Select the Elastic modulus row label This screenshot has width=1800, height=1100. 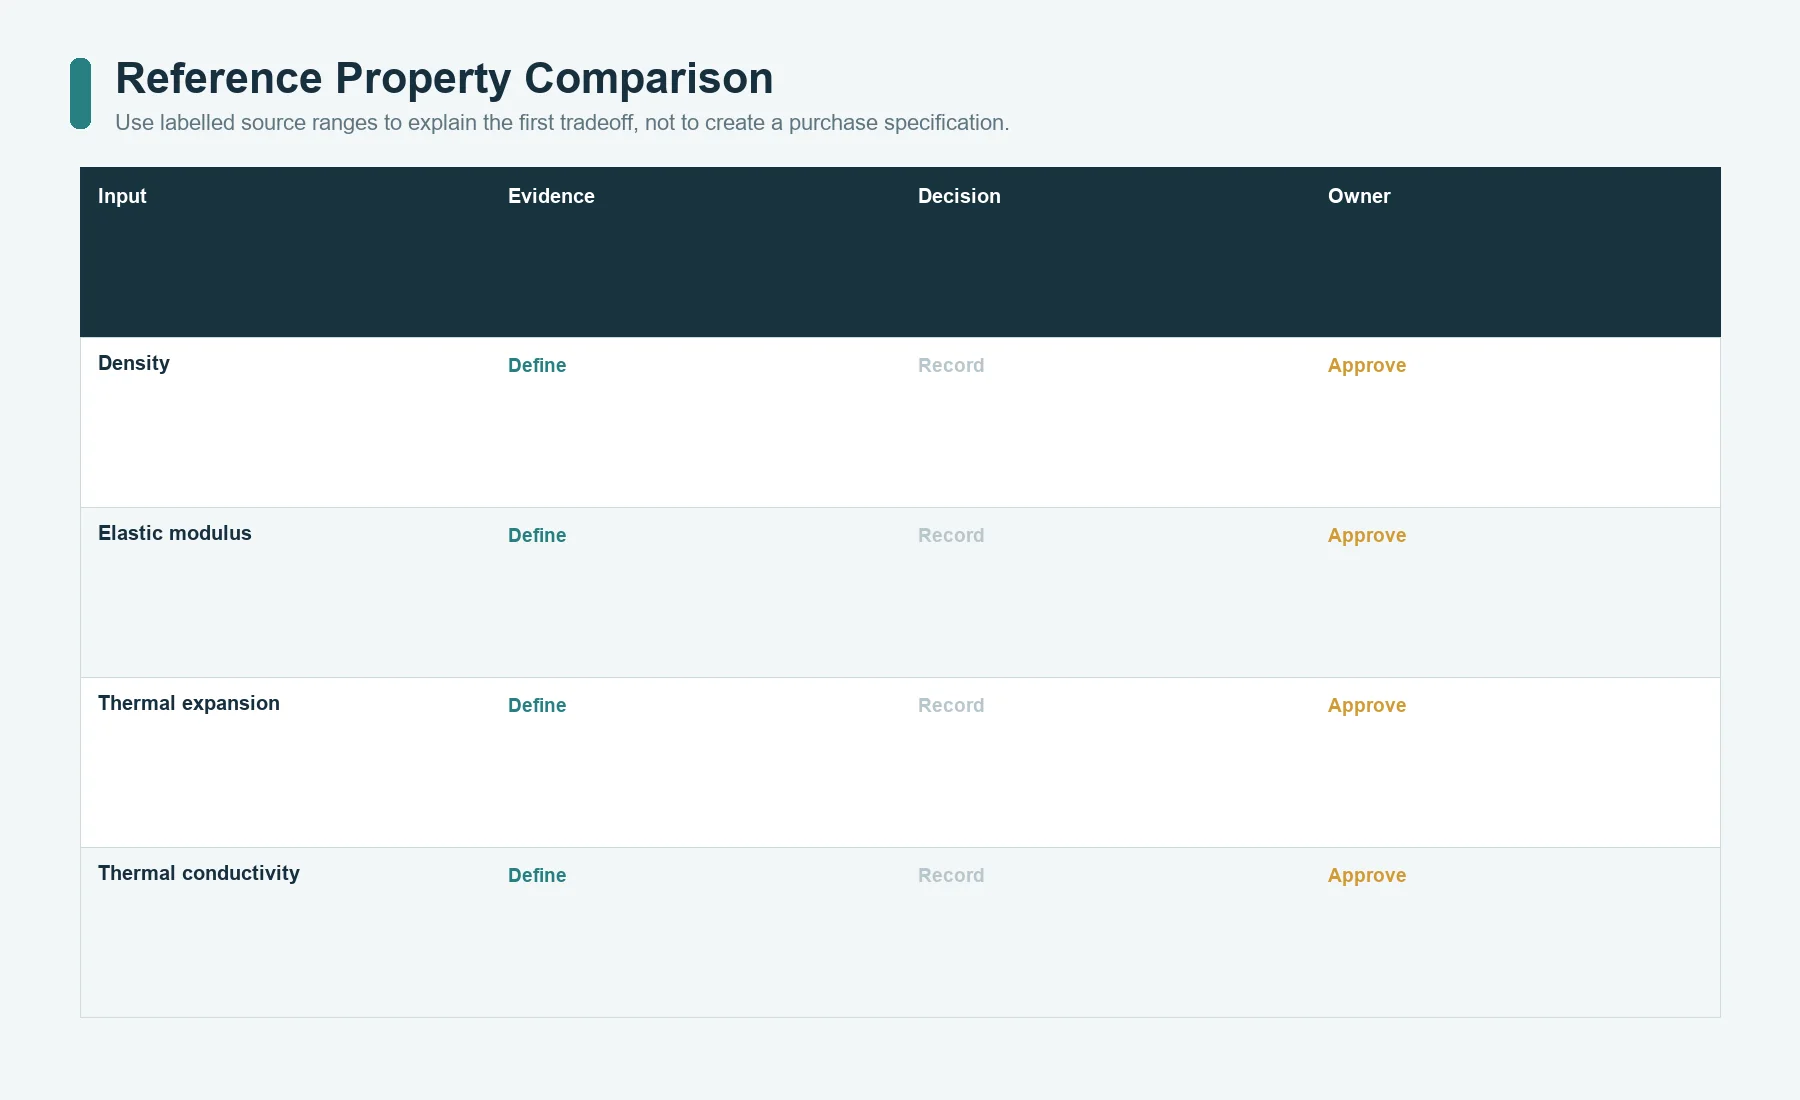tap(175, 533)
